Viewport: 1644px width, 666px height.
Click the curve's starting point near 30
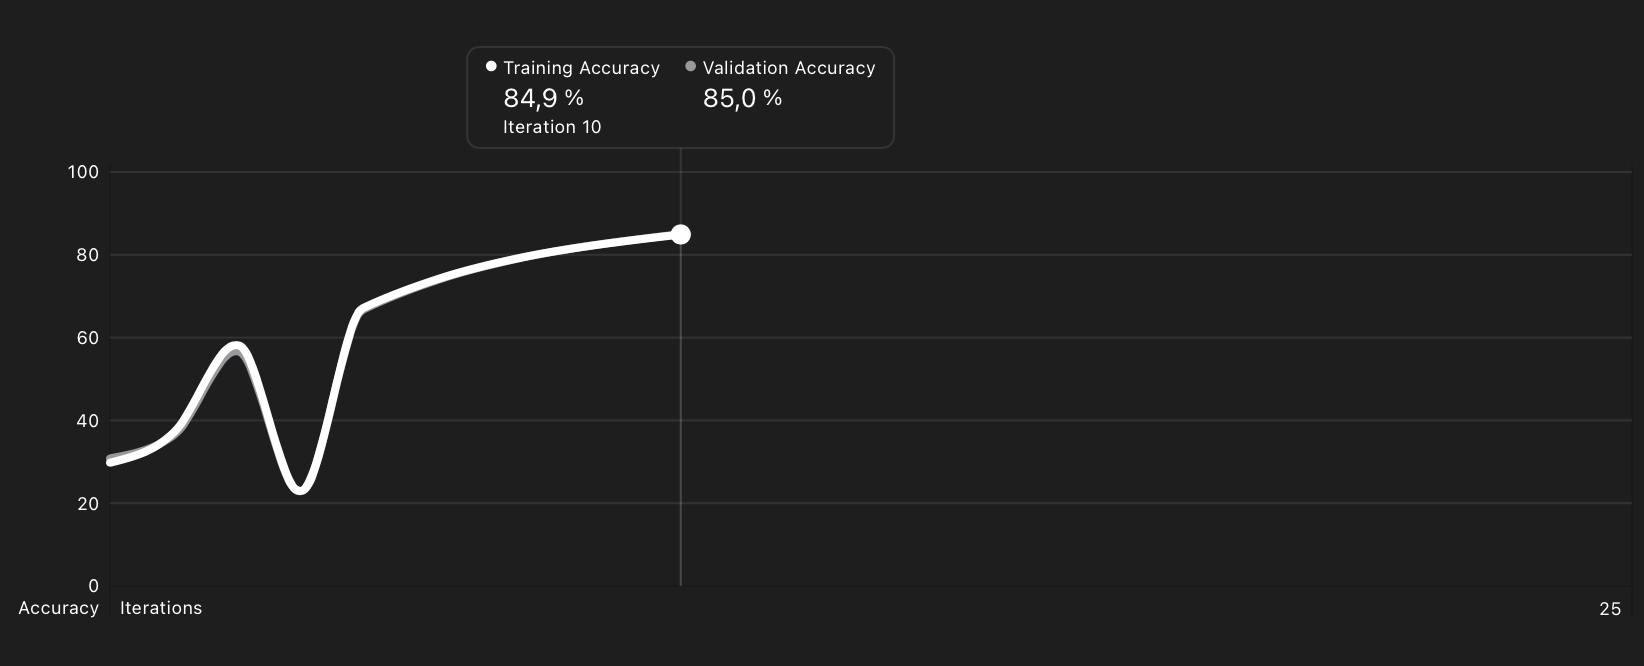(110, 462)
